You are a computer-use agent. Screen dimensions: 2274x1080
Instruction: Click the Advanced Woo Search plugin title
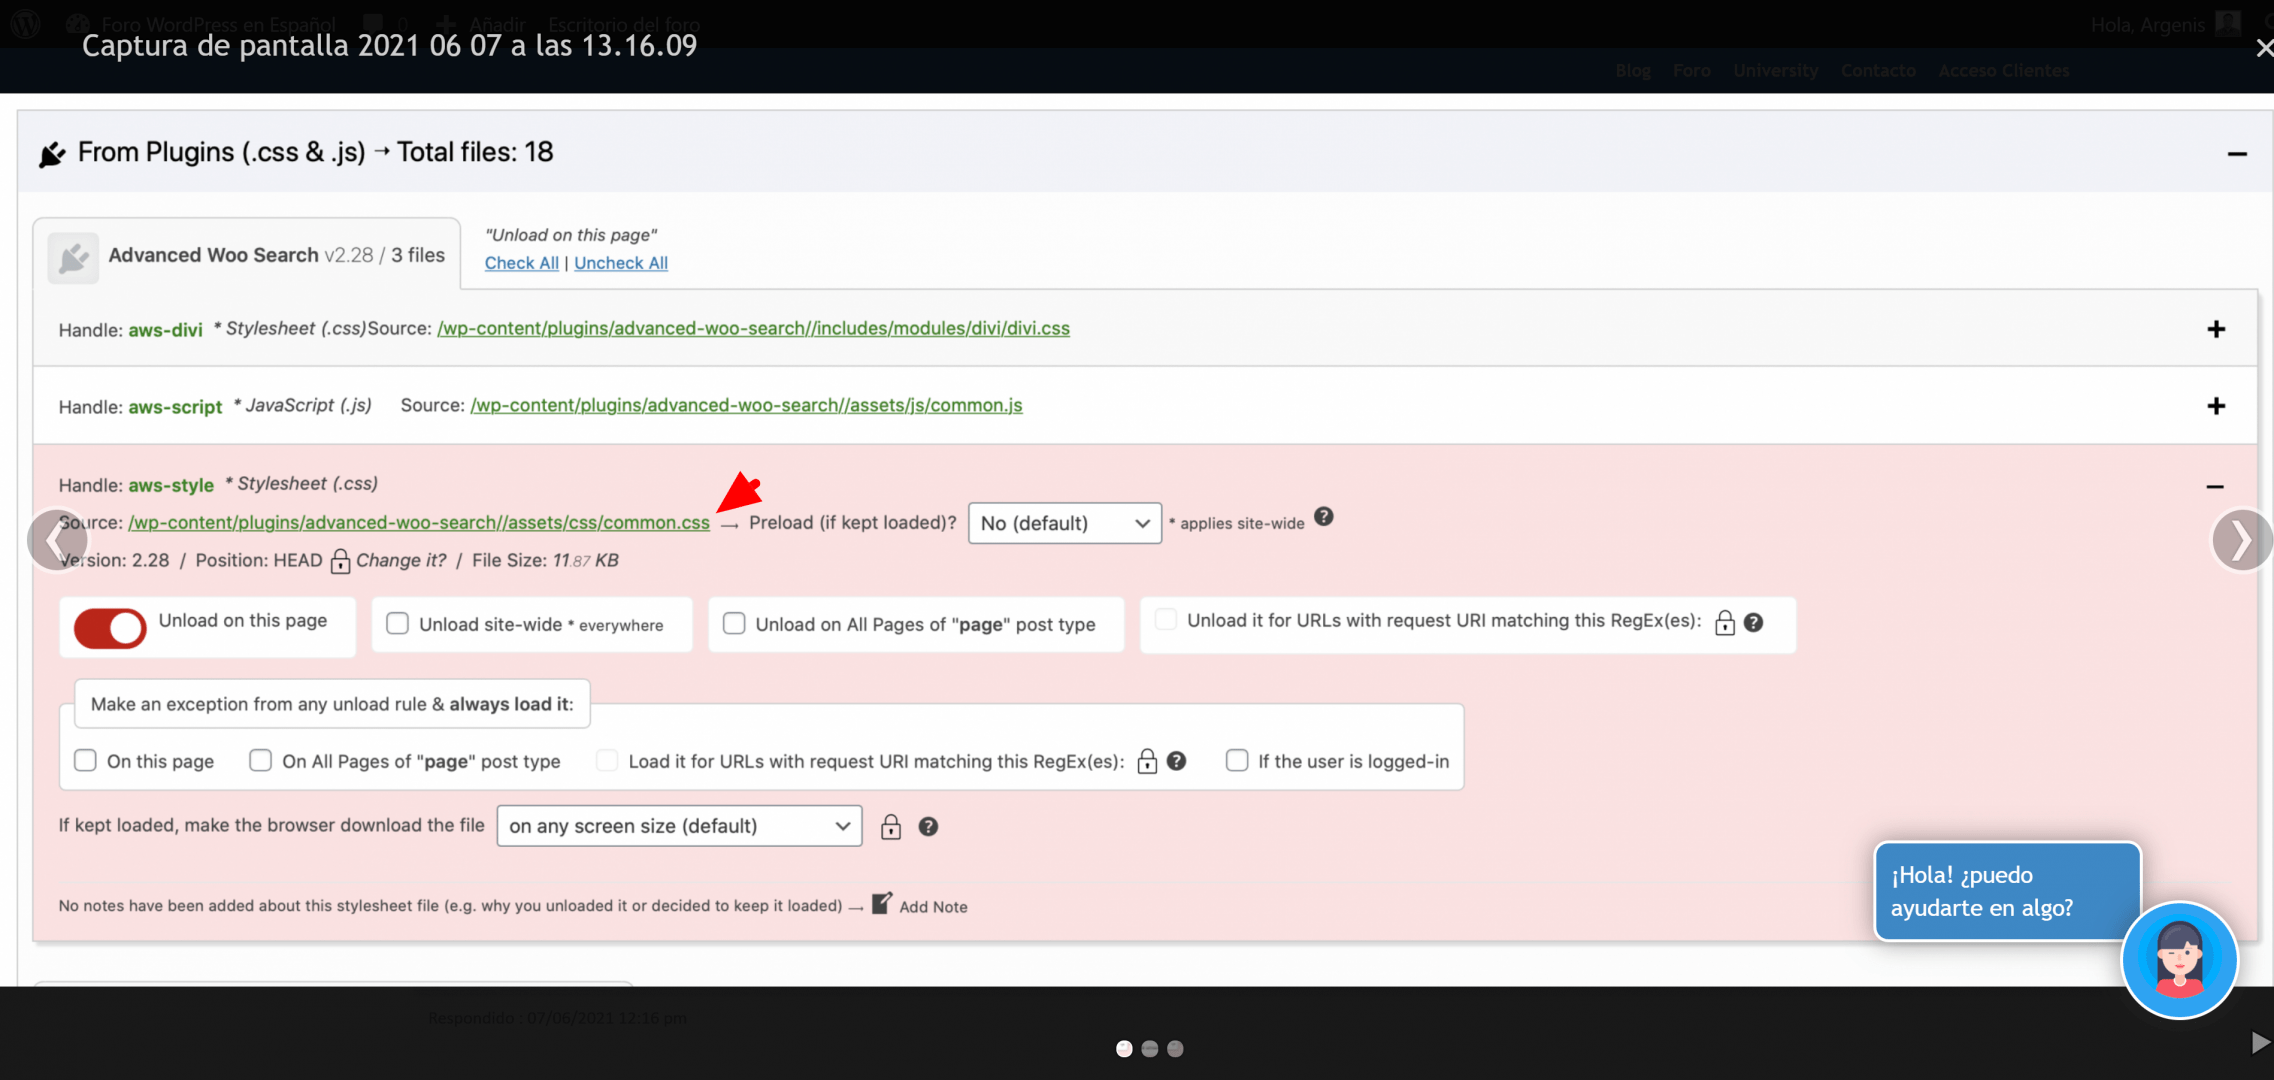213,255
